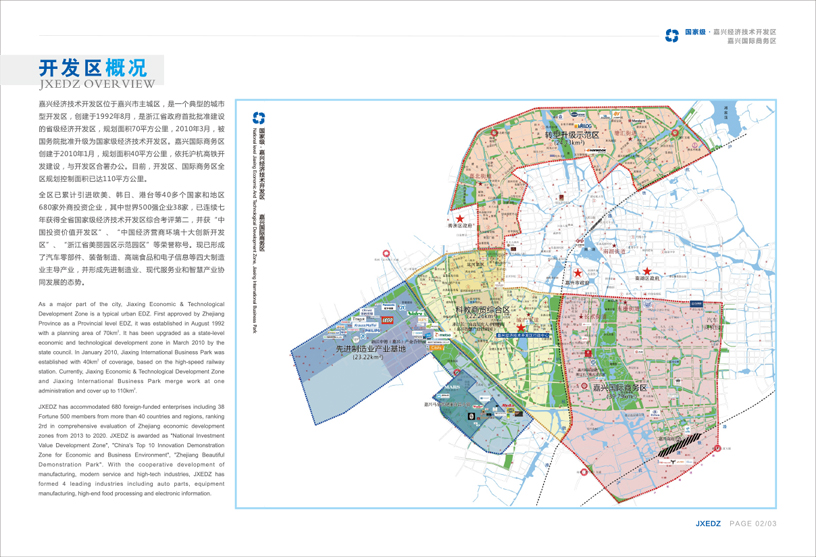
Task: Click the 开发区概况 page title
Action: tap(93, 67)
